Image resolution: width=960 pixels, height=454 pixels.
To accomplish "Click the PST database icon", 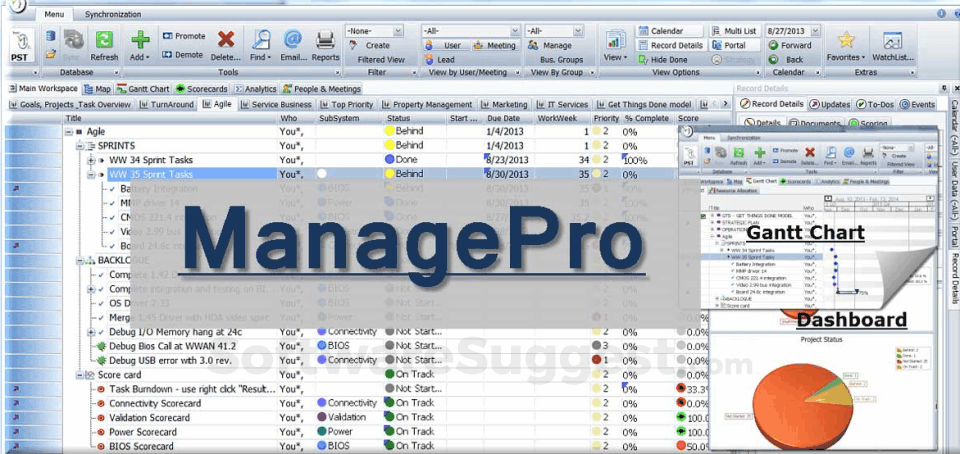I will click(22, 46).
